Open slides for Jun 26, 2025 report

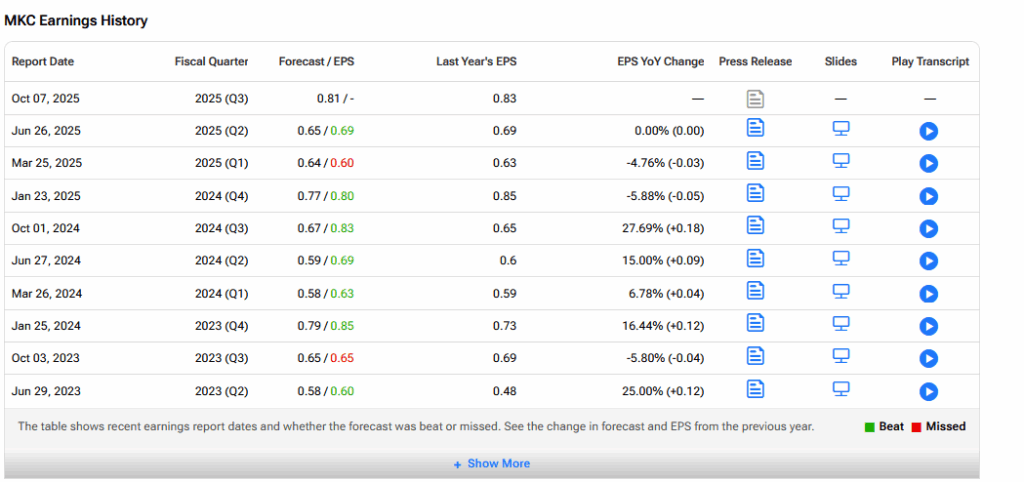pyautogui.click(x=841, y=129)
